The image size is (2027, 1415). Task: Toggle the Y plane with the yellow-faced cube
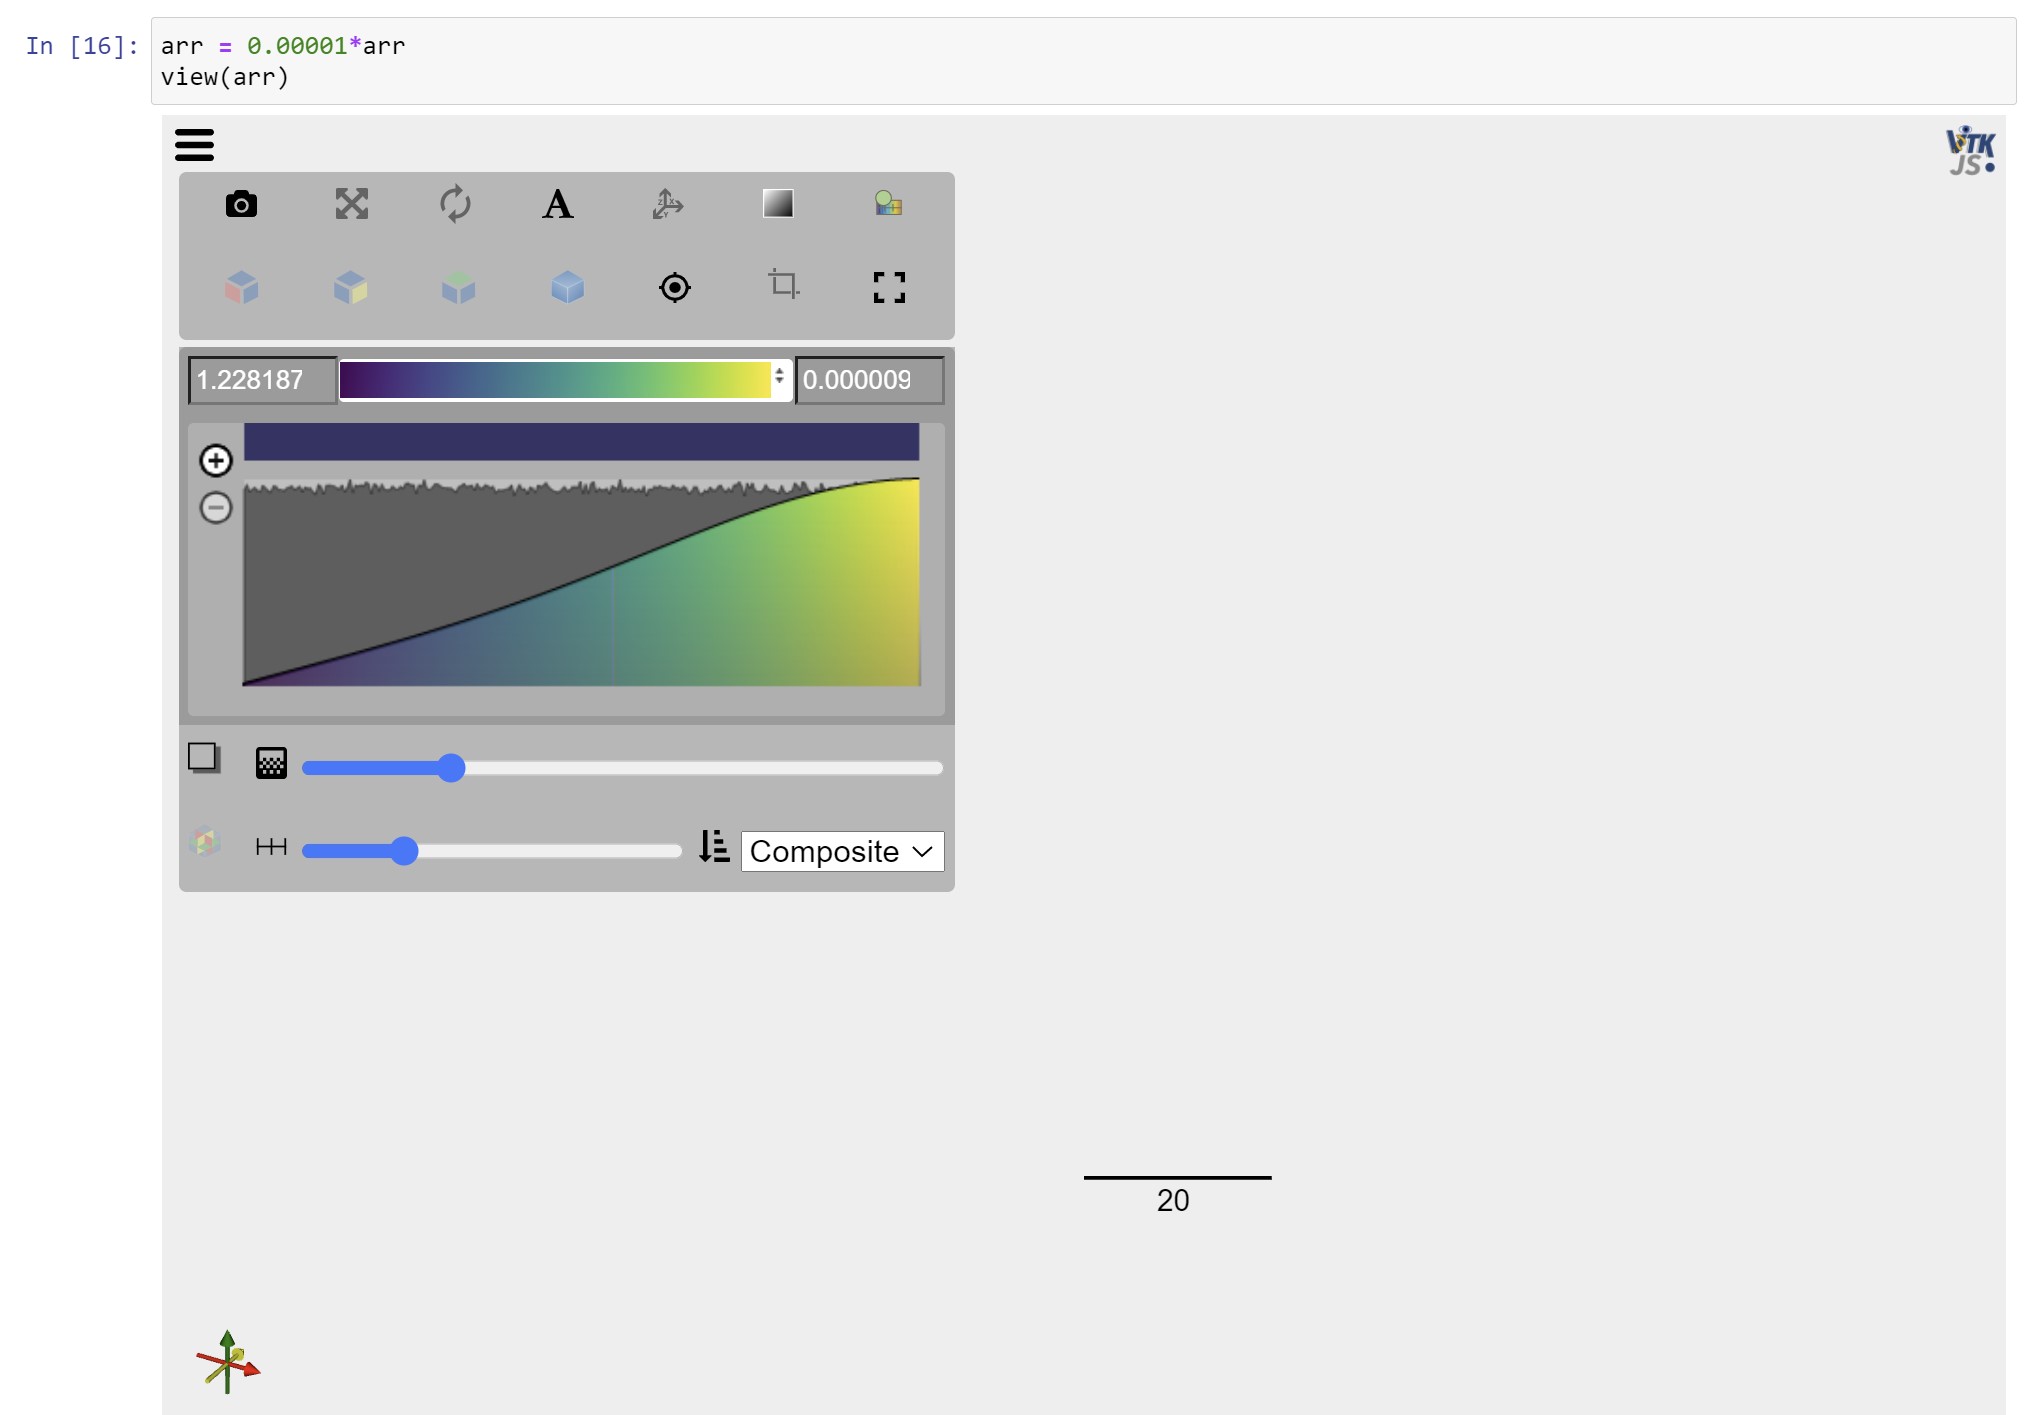(350, 287)
